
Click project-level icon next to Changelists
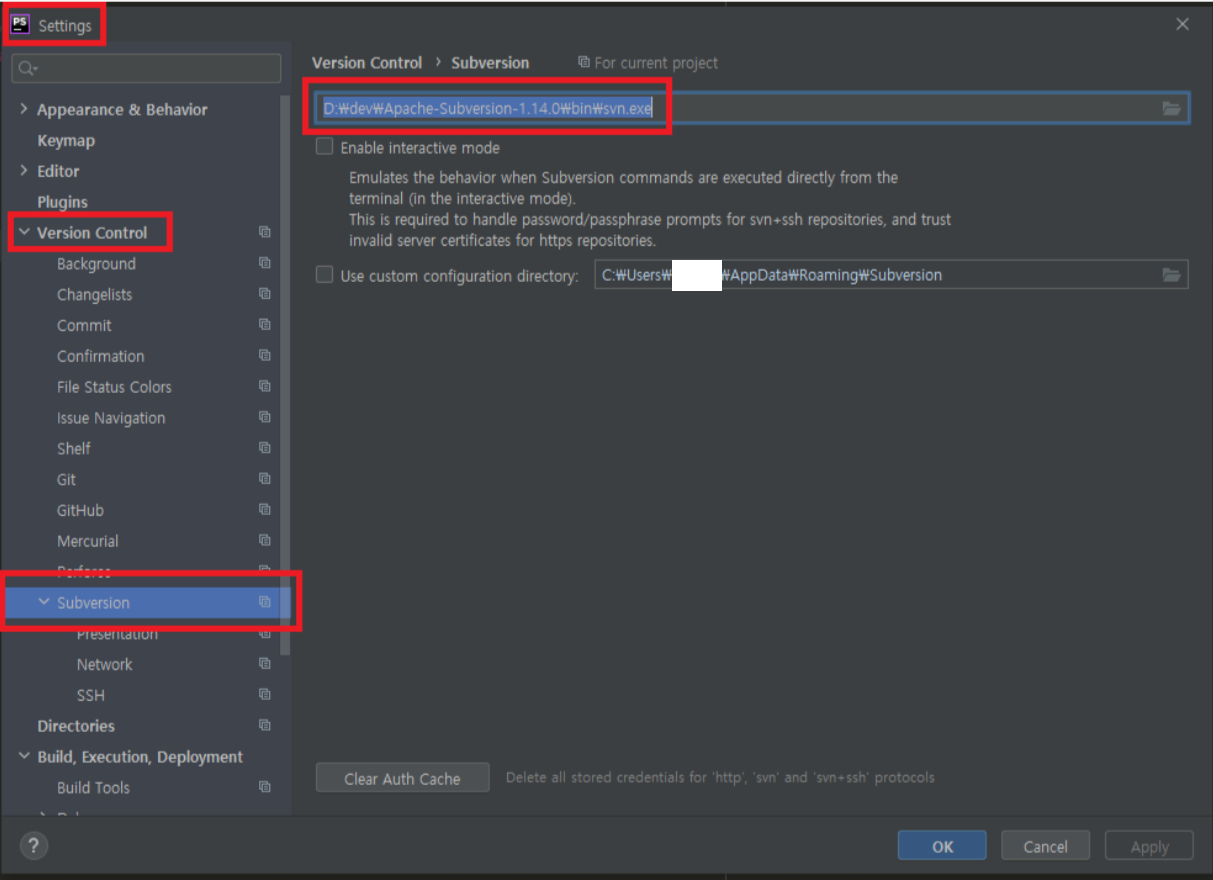[264, 294]
